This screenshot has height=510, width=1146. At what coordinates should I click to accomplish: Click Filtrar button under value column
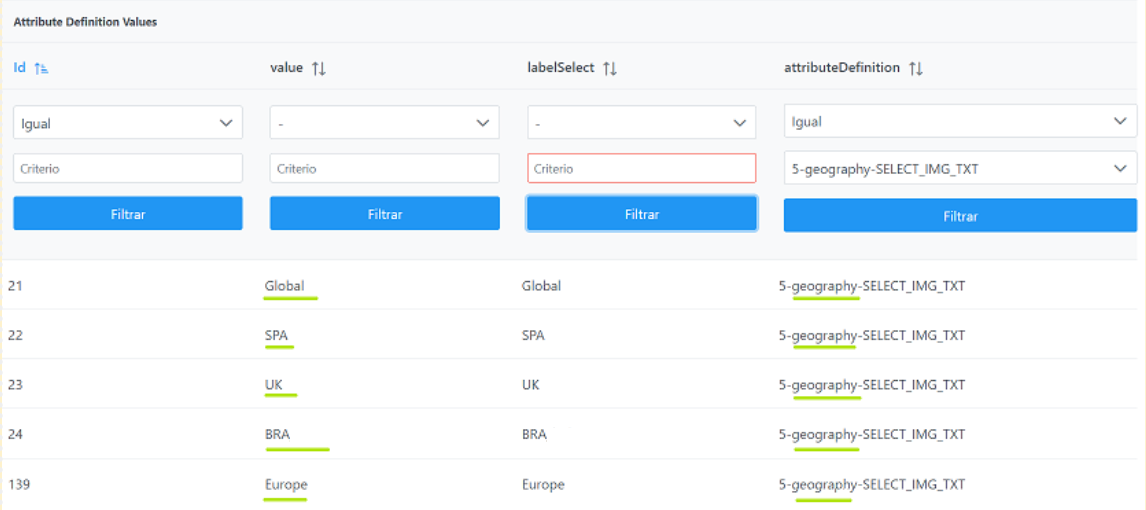pos(384,214)
